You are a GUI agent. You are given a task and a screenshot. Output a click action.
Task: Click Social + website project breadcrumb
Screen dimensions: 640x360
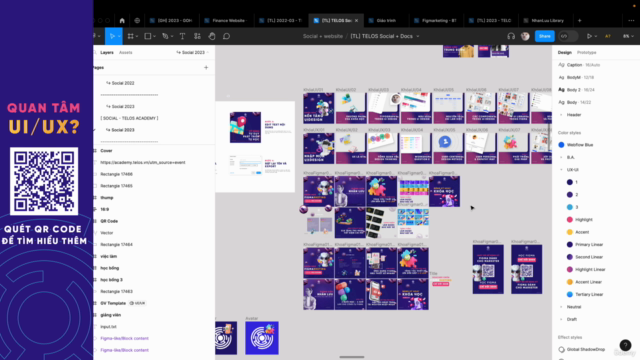coord(323,36)
